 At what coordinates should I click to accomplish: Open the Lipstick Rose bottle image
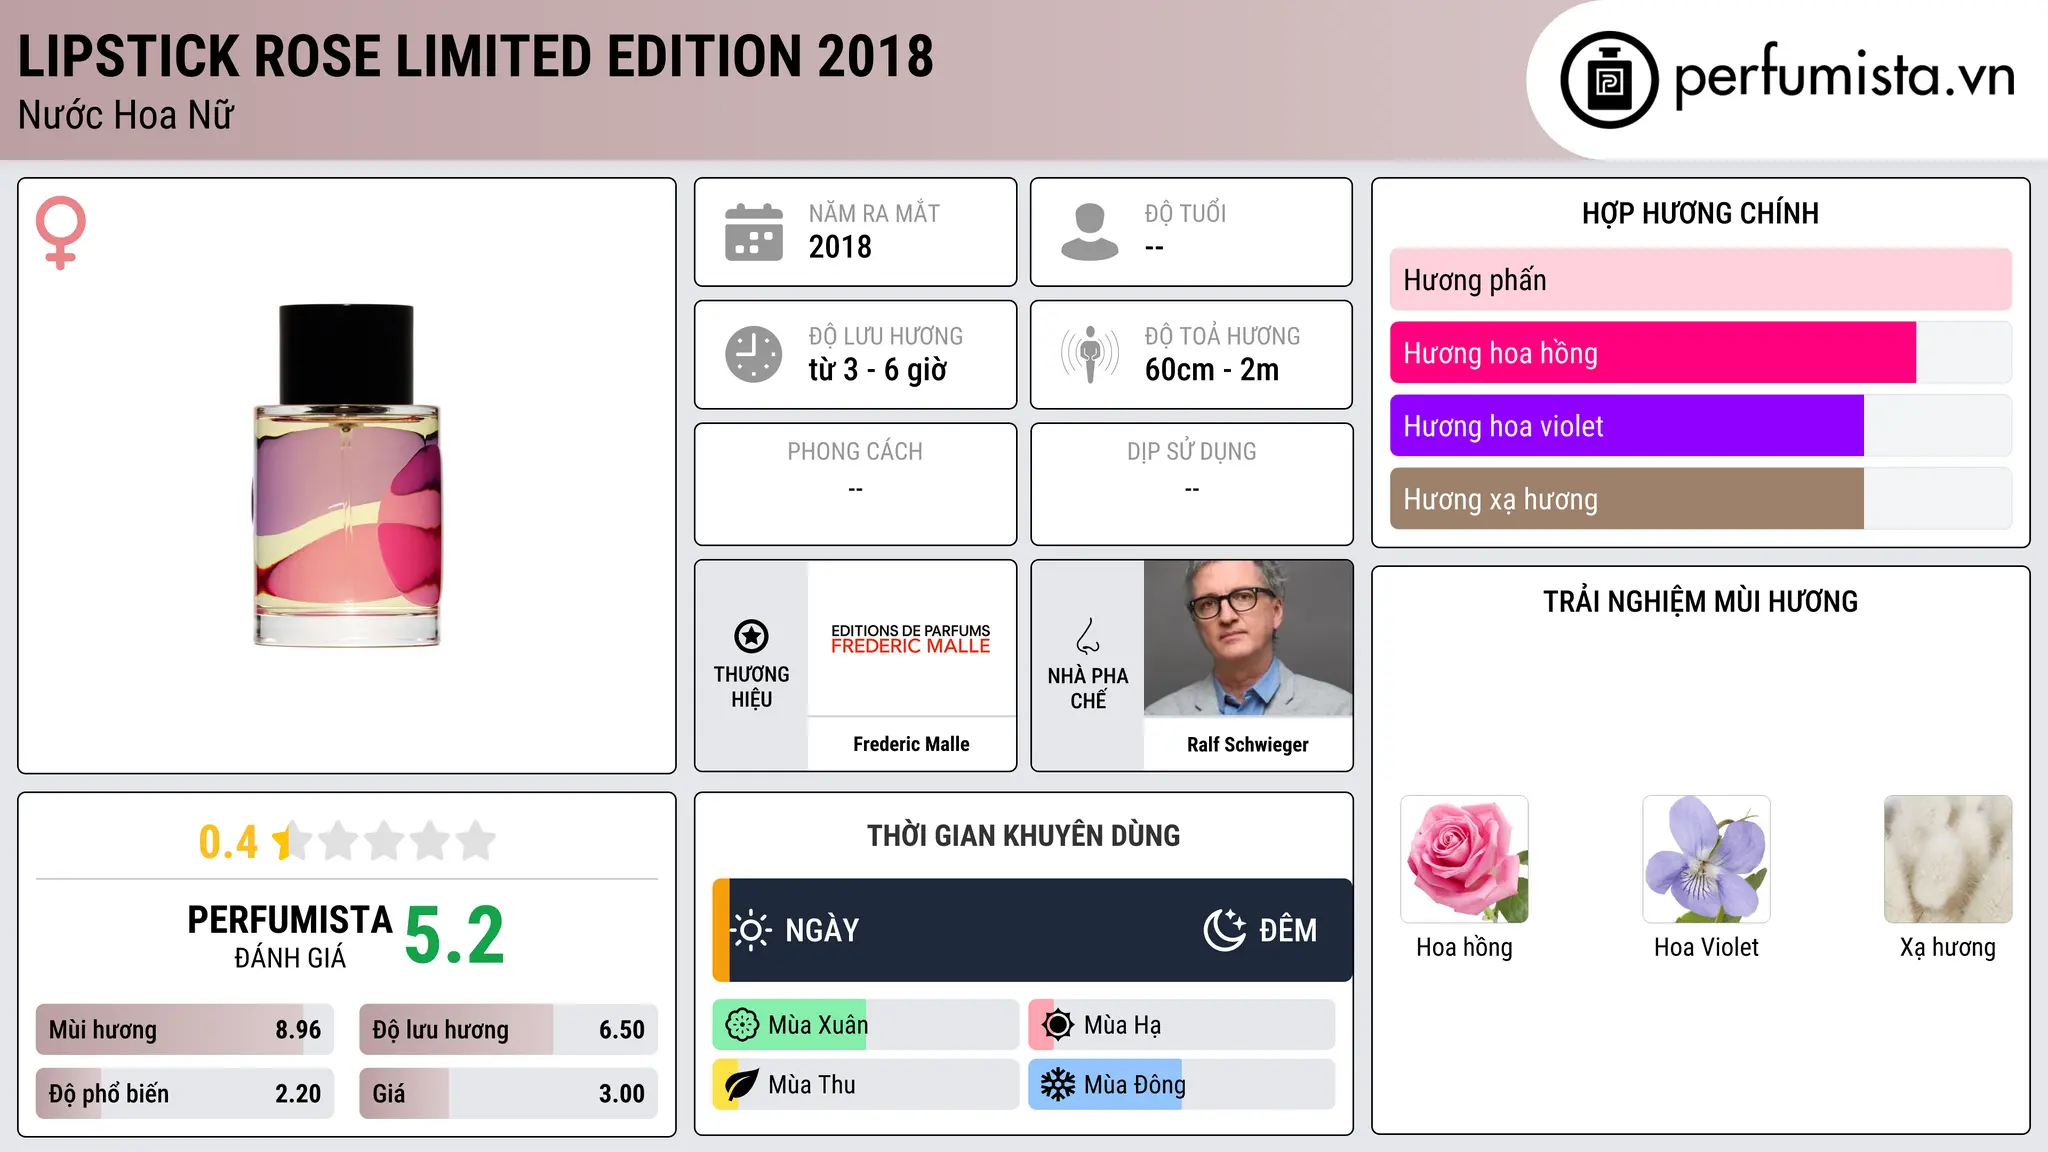(x=347, y=476)
